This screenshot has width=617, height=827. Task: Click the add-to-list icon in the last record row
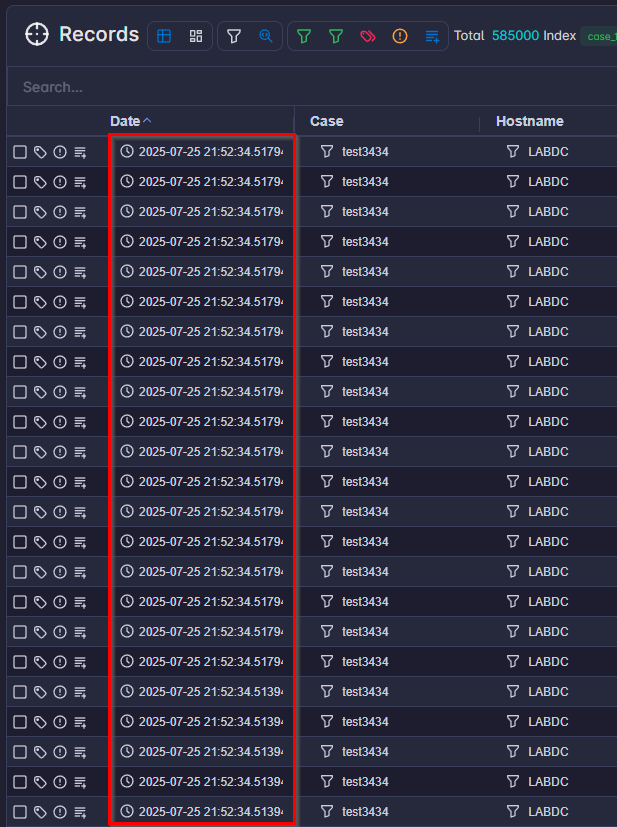pos(80,812)
